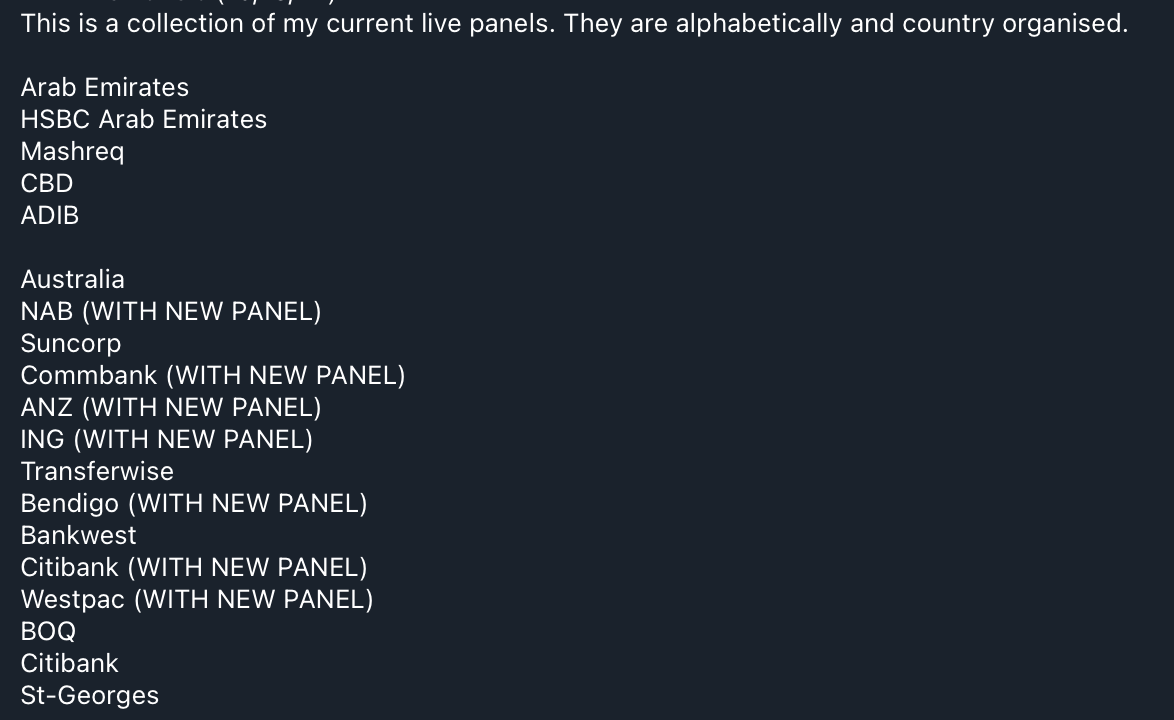Click "Citibank (WITH NEW PANEL)" line

click(194, 567)
